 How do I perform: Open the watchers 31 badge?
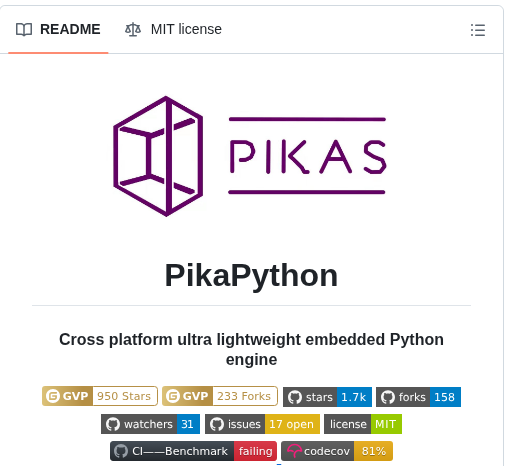pos(150,424)
